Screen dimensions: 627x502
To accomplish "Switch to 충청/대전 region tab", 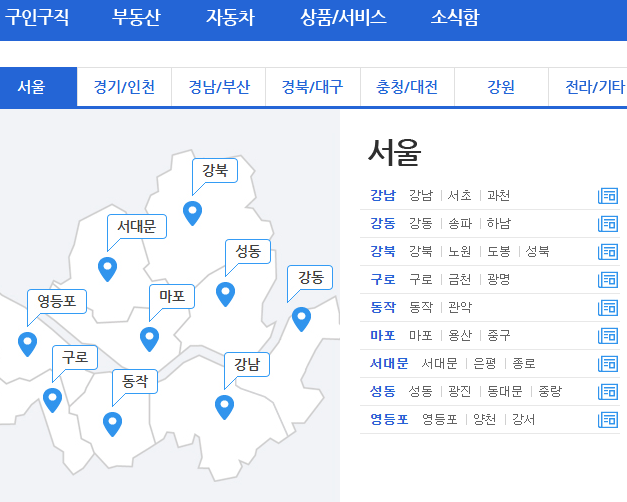I will coord(407,87).
